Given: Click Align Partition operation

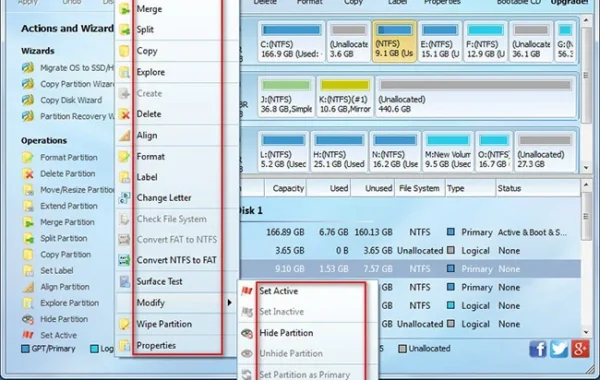Looking at the screenshot, I should (65, 287).
